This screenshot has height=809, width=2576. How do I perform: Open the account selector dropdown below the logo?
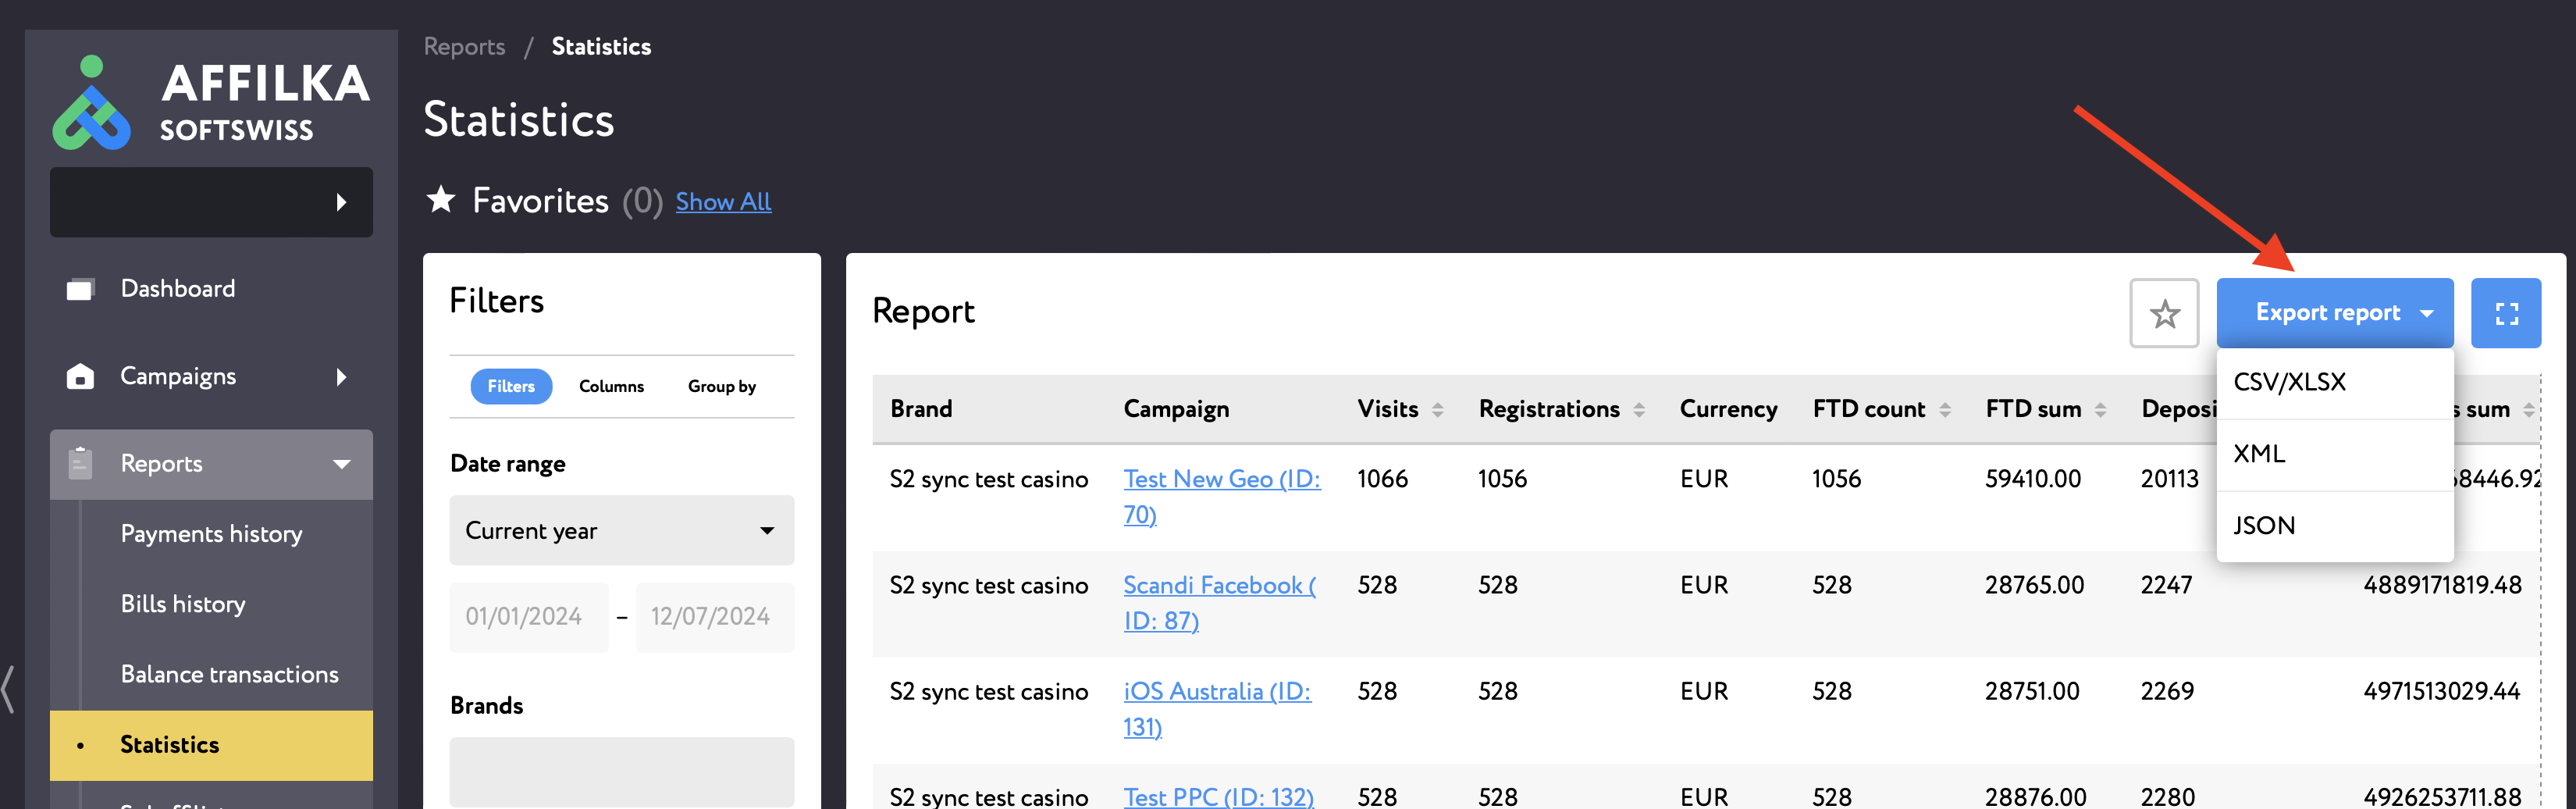point(211,202)
